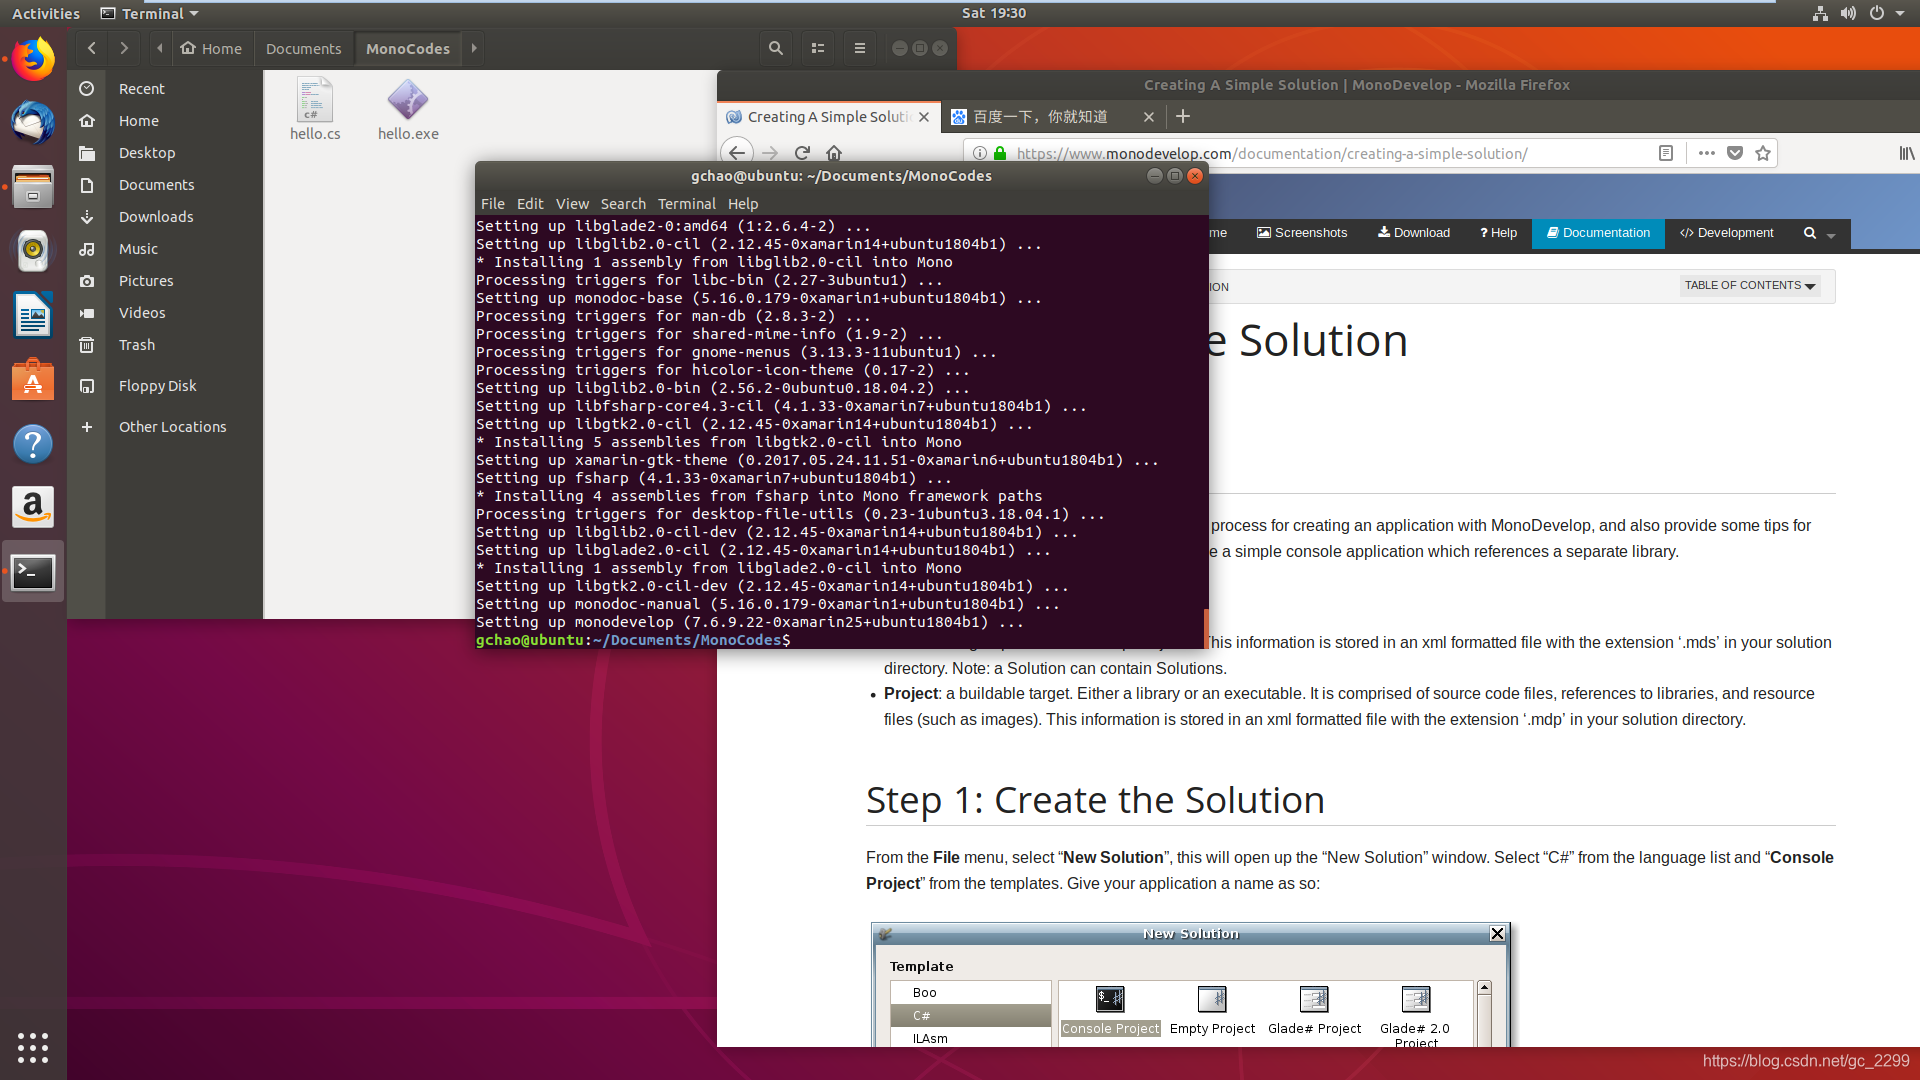Open Show Applications grid in dock
This screenshot has width=1920, height=1080.
click(33, 1047)
